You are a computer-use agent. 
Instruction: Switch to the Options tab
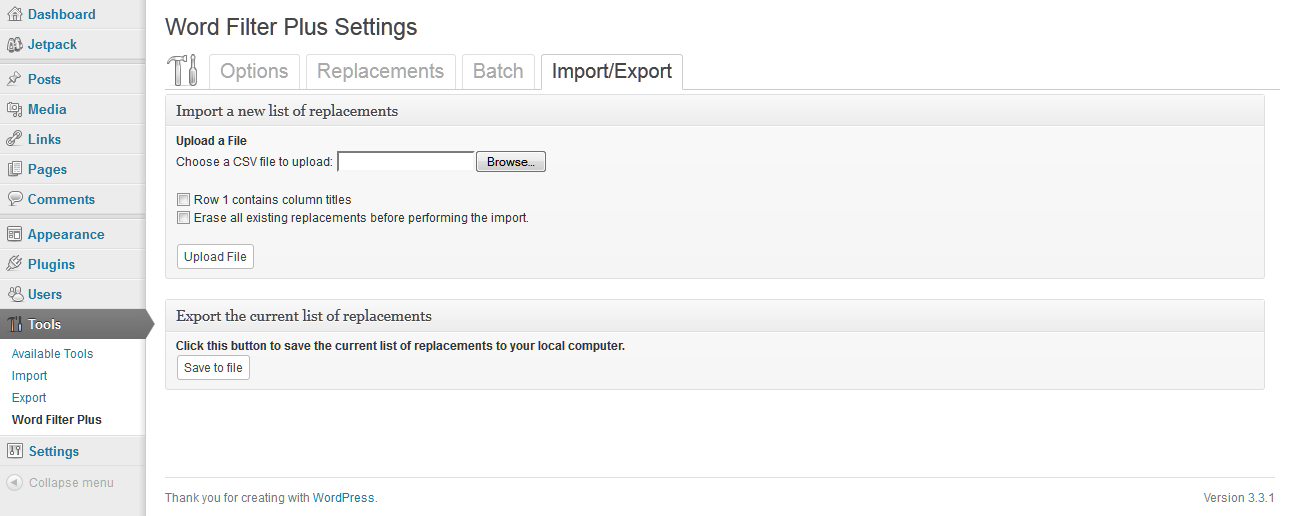[254, 72]
